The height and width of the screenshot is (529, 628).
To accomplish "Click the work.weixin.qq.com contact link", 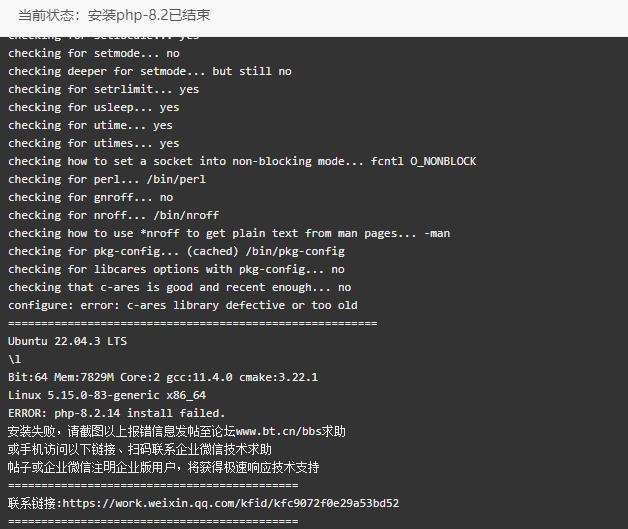I will [231, 503].
